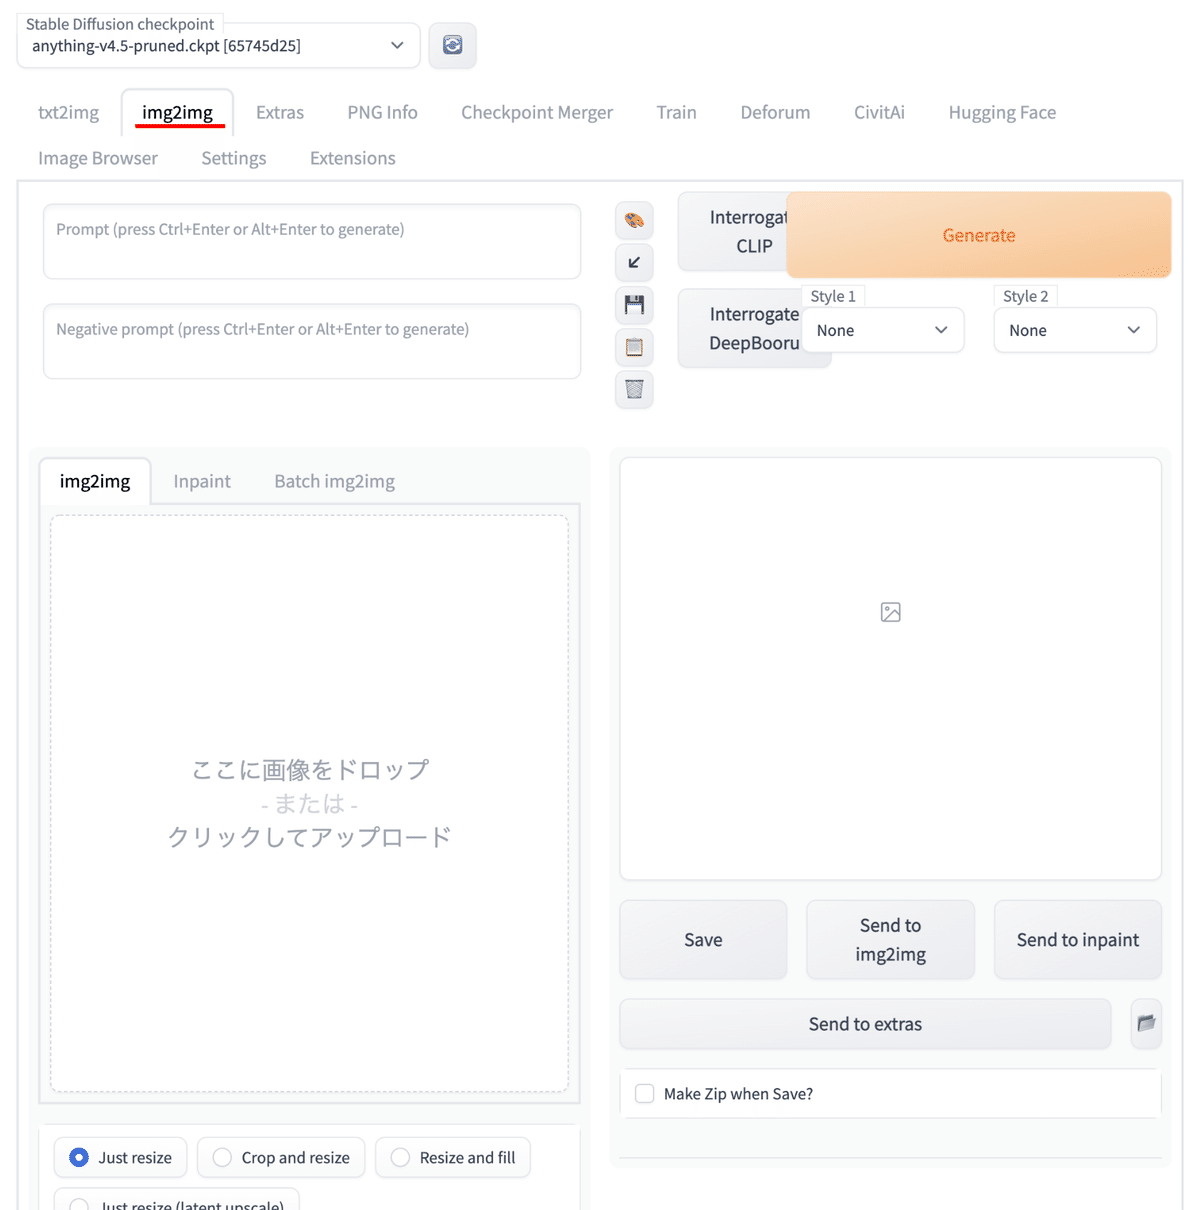Click the clipboard apply style icon

tap(634, 347)
